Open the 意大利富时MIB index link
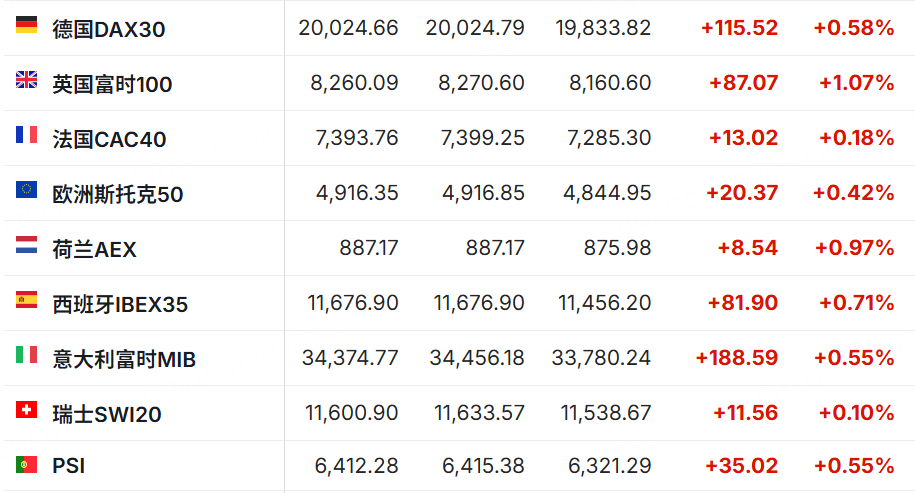The width and height of the screenshot is (915, 493). pyautogui.click(x=124, y=360)
